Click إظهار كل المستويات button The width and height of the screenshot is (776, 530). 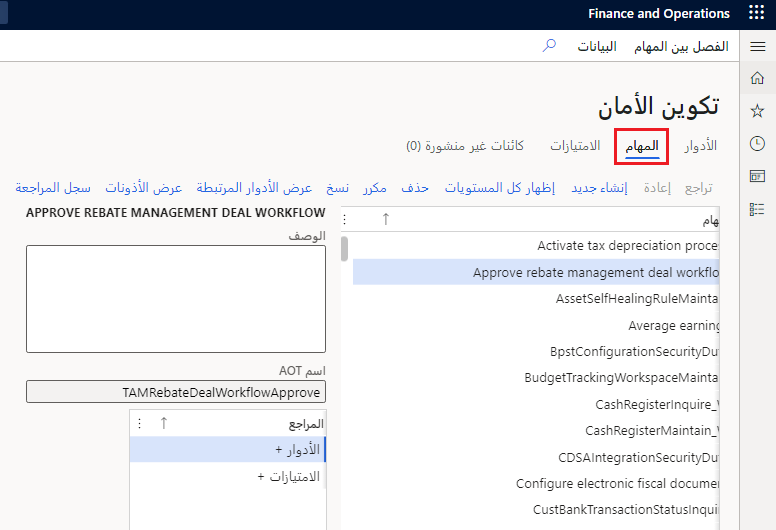pyautogui.click(x=499, y=188)
